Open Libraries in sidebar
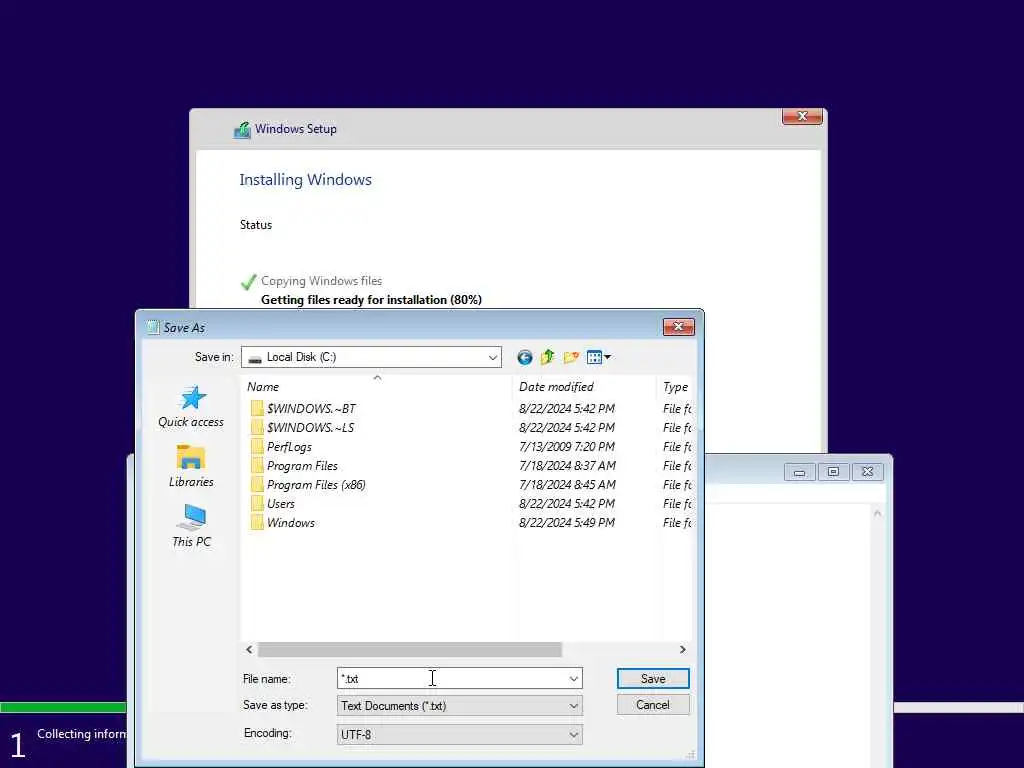The height and width of the screenshot is (768, 1024). (191, 466)
